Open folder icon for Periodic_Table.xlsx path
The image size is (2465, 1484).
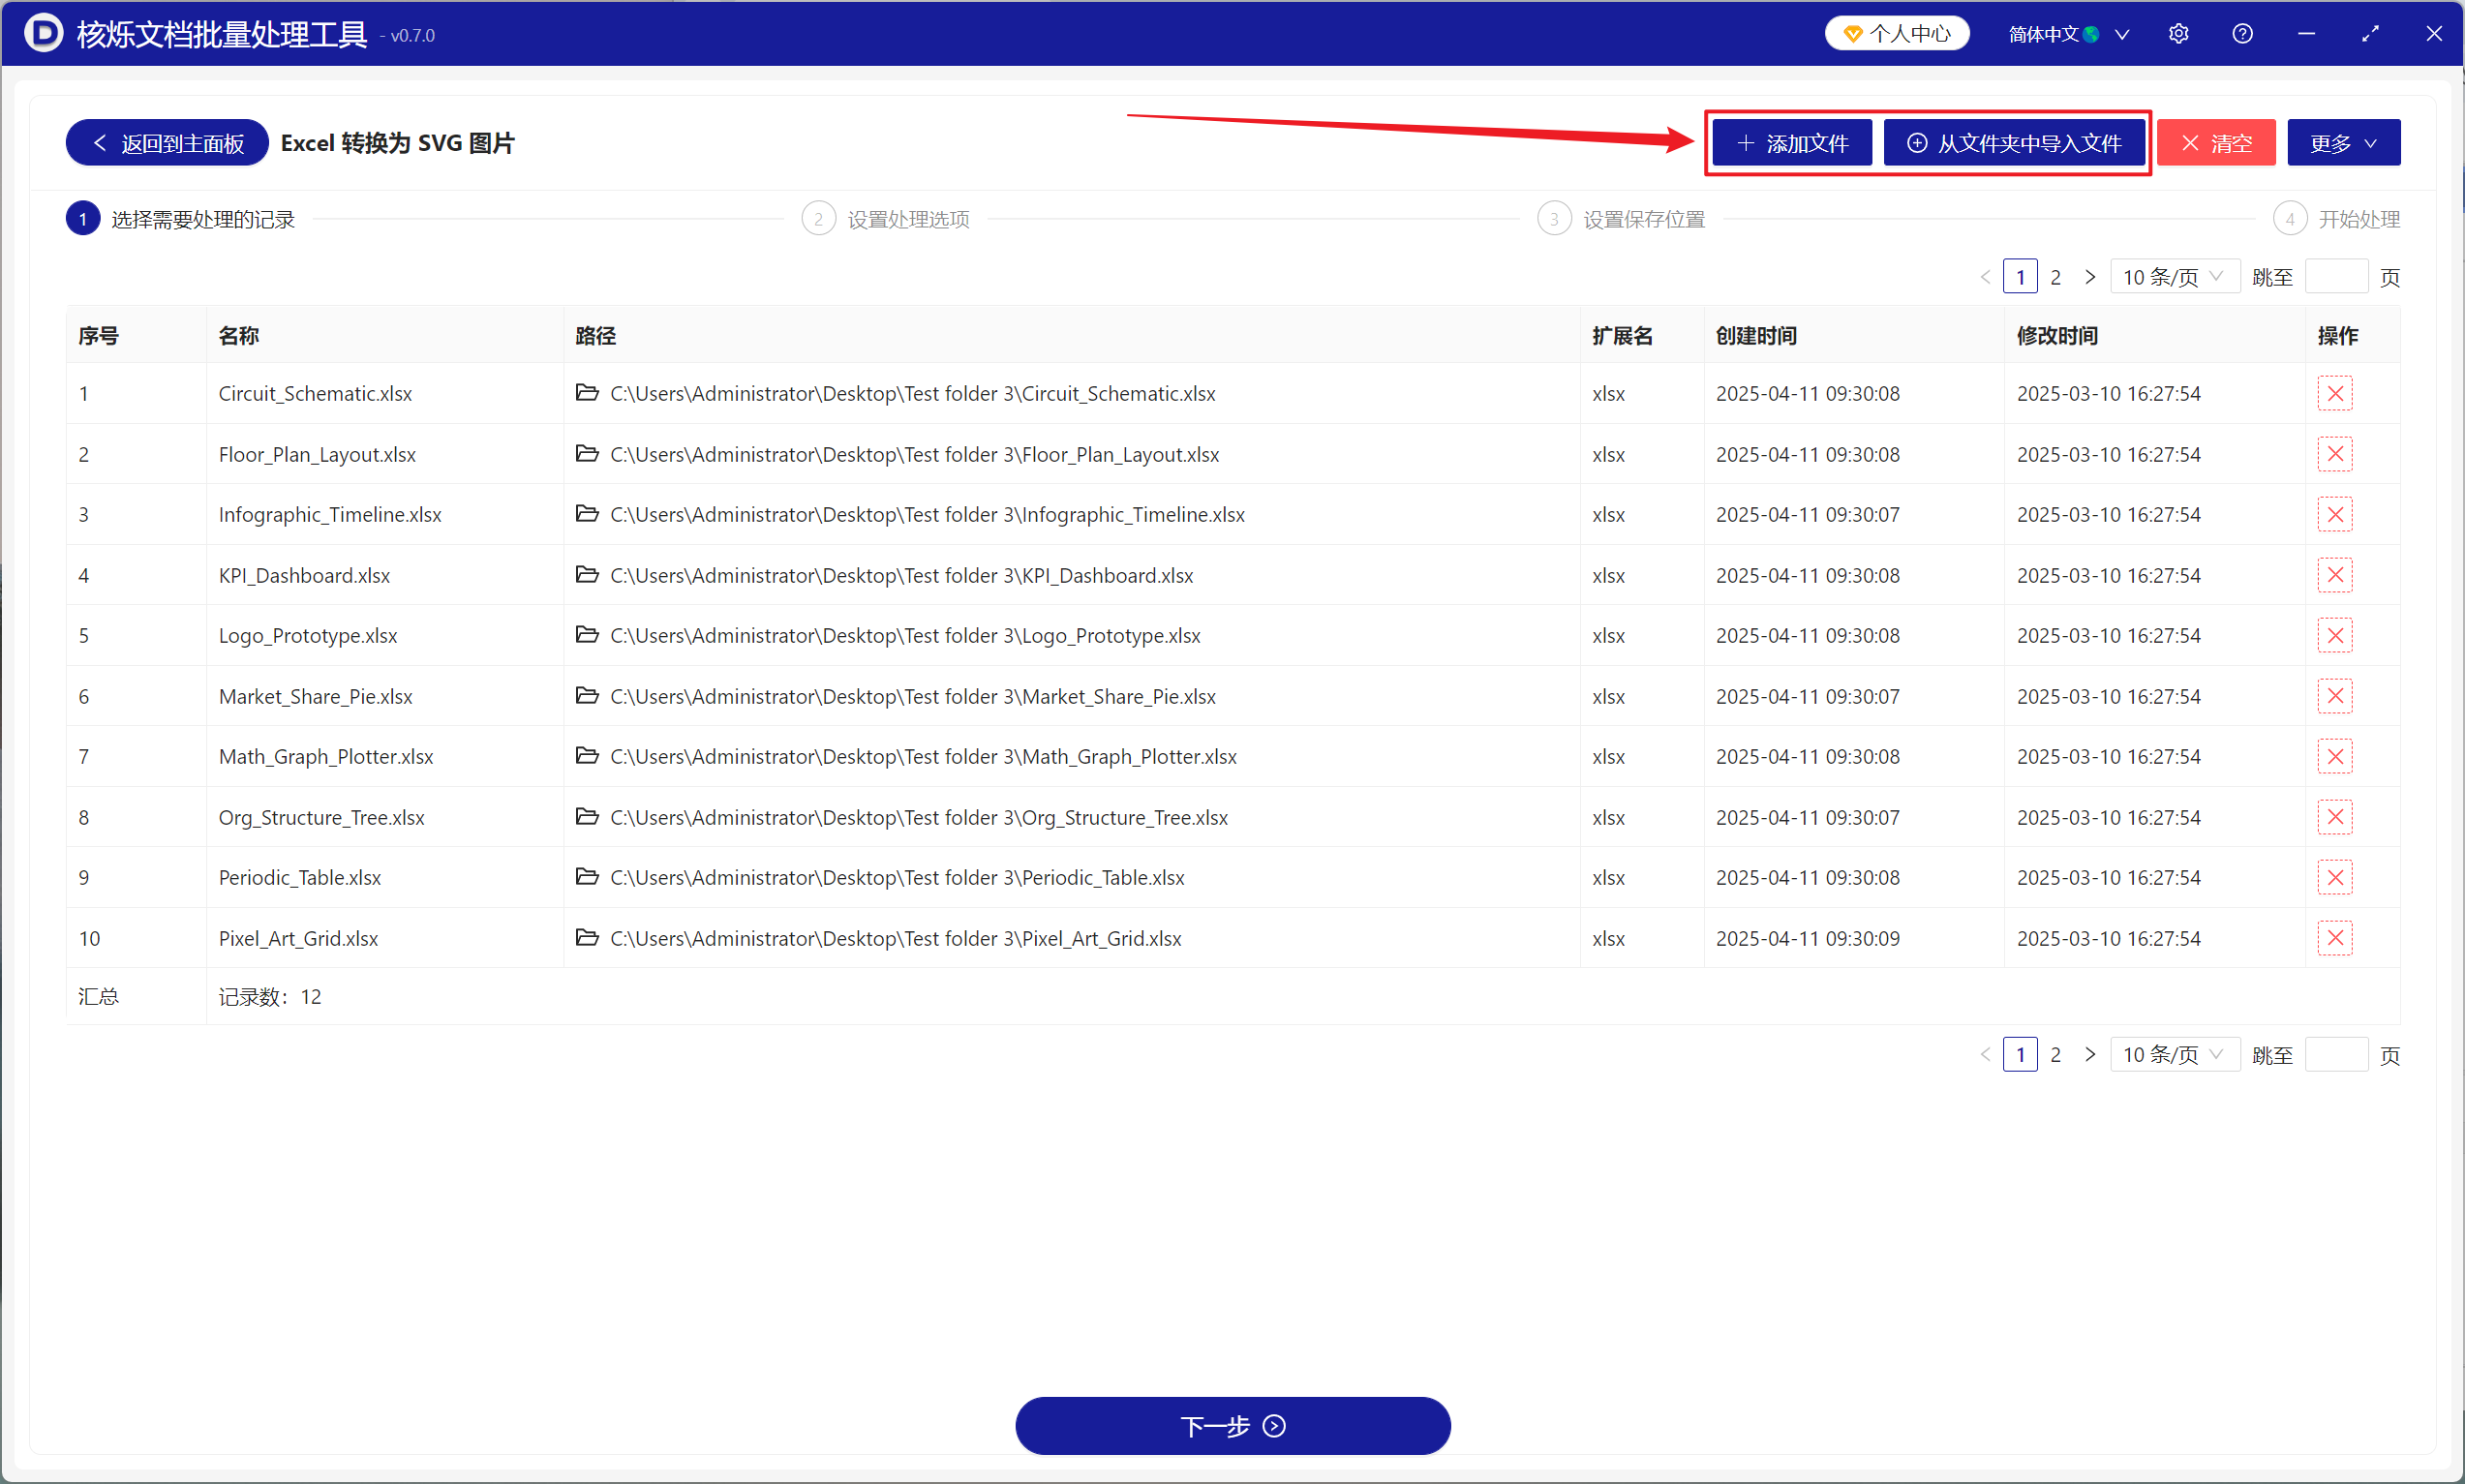tap(587, 877)
